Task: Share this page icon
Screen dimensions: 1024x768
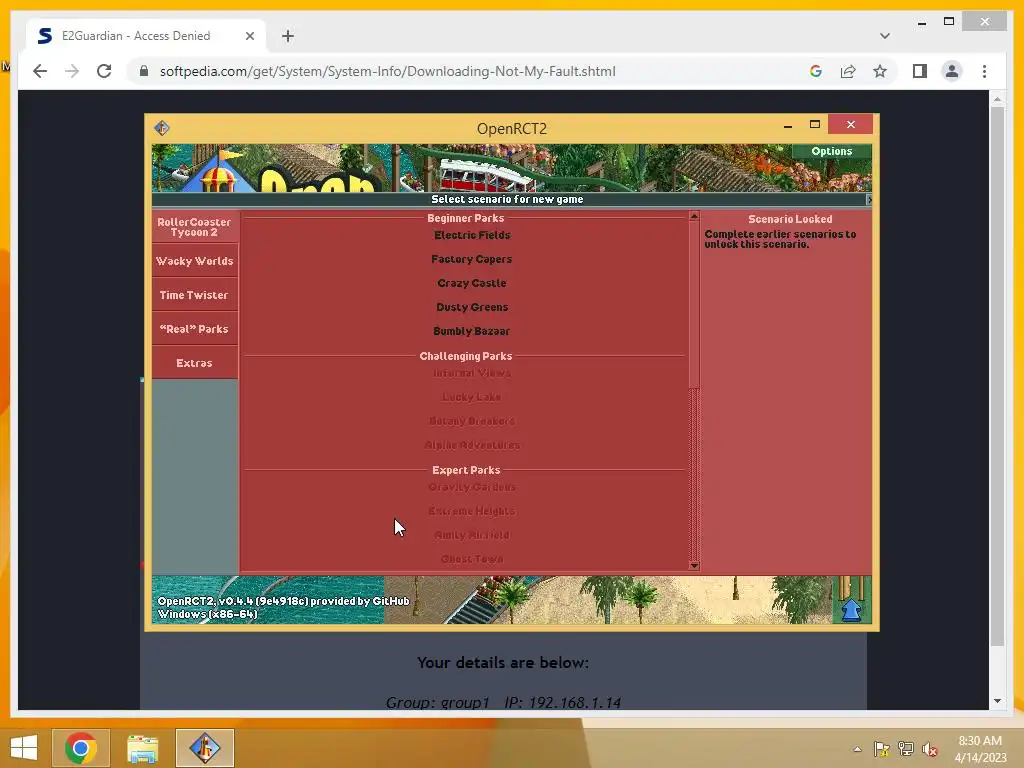Action: [x=848, y=71]
